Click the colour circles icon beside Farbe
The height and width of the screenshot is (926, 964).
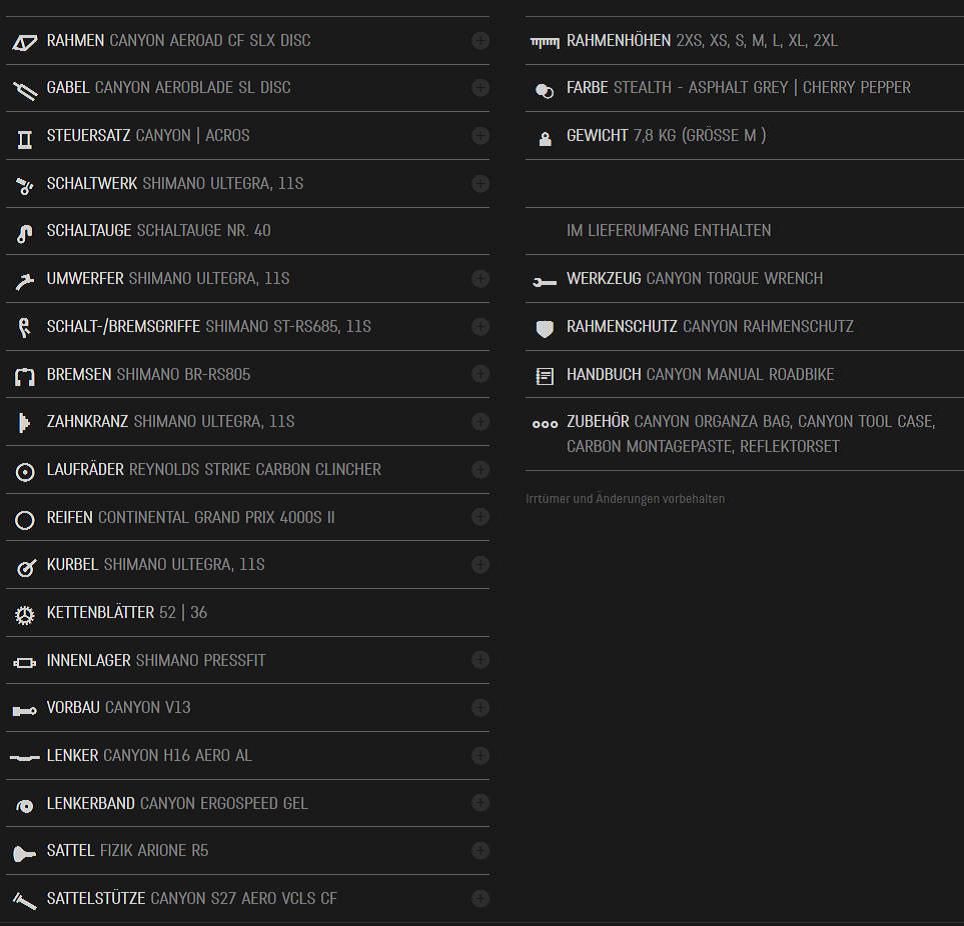(545, 91)
